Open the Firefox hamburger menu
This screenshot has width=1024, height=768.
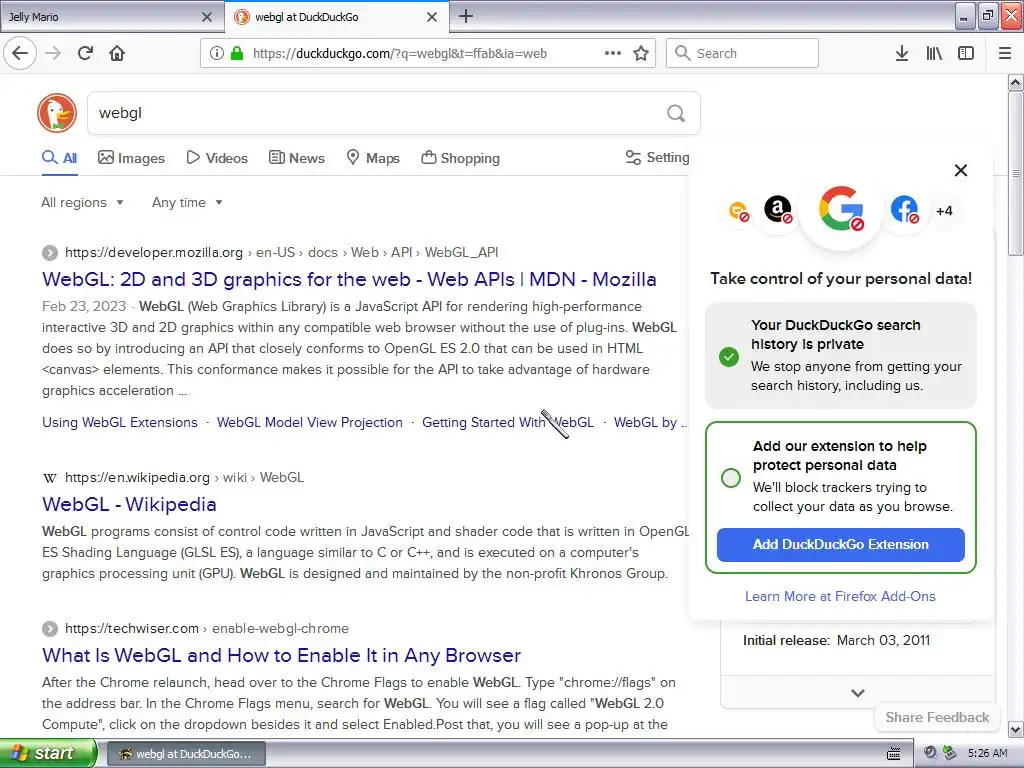point(1005,53)
